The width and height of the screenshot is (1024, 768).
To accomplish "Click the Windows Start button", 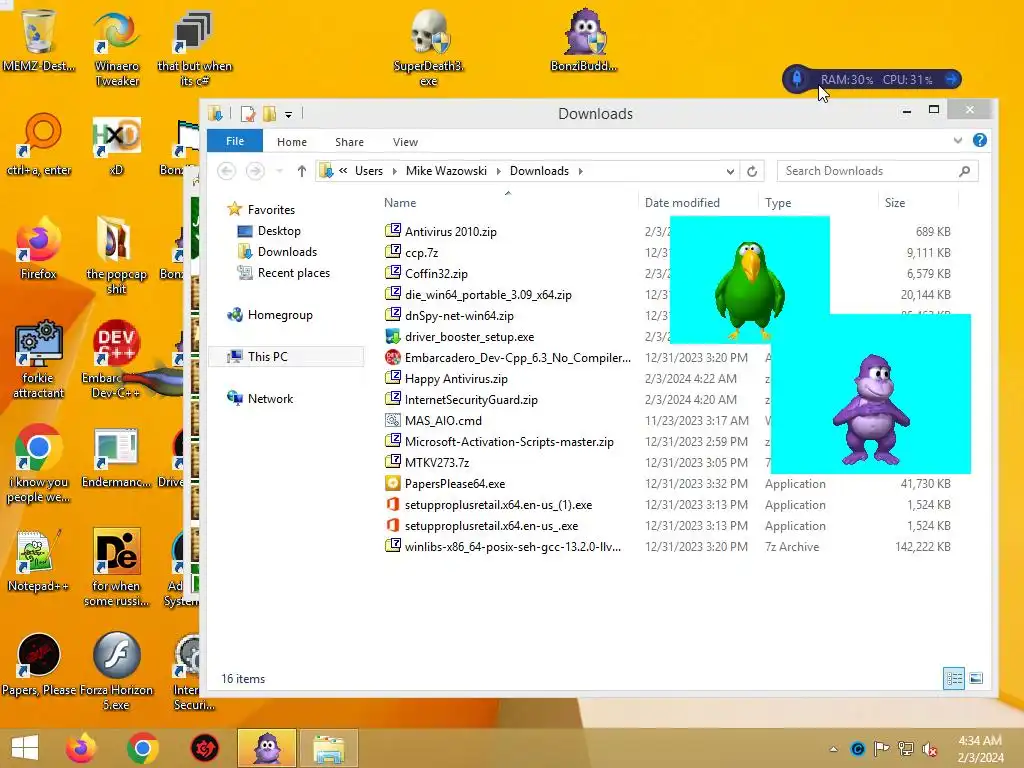I will (x=25, y=748).
